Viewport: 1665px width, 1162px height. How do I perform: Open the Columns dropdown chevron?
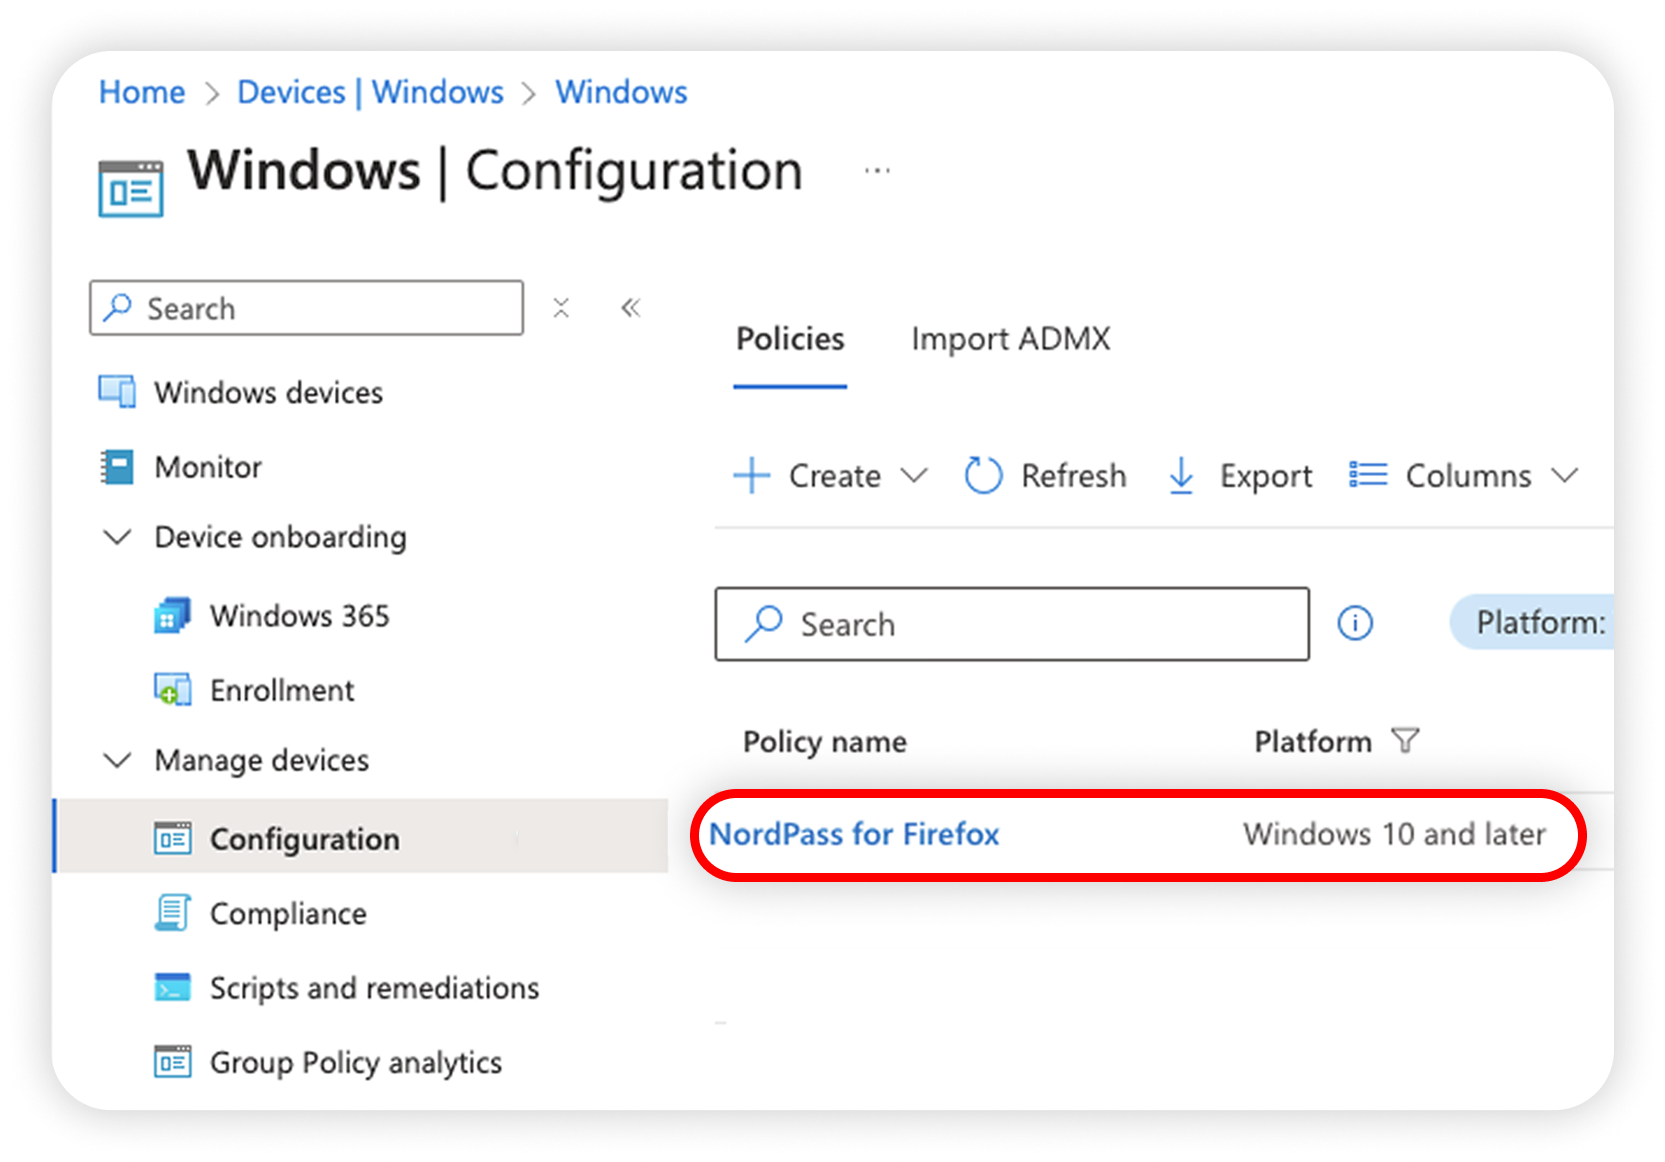pos(1565,475)
